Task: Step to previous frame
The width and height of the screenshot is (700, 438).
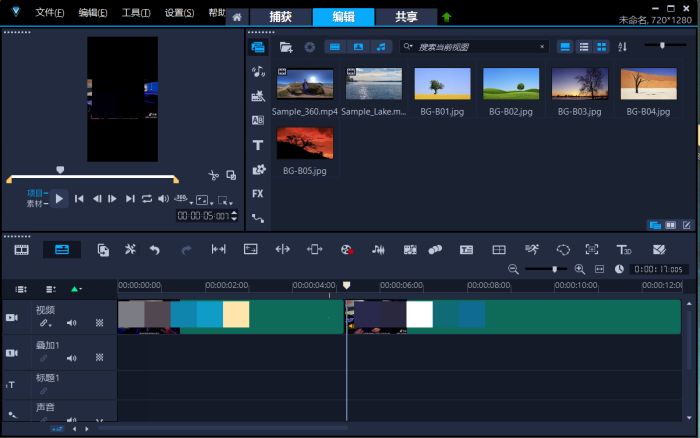Action: pos(96,199)
